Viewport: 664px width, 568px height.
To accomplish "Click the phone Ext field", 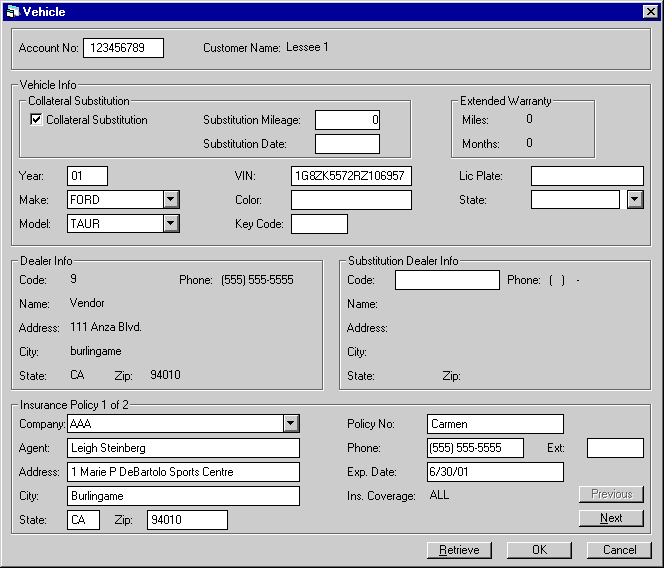I will coord(615,448).
